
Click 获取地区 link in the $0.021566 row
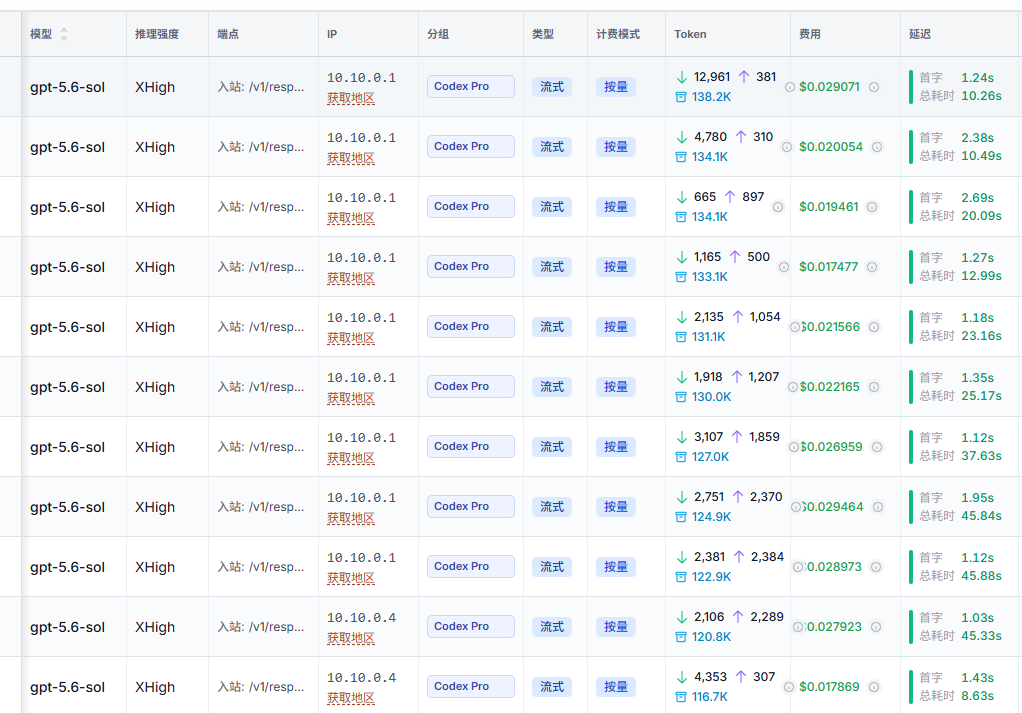(x=351, y=338)
